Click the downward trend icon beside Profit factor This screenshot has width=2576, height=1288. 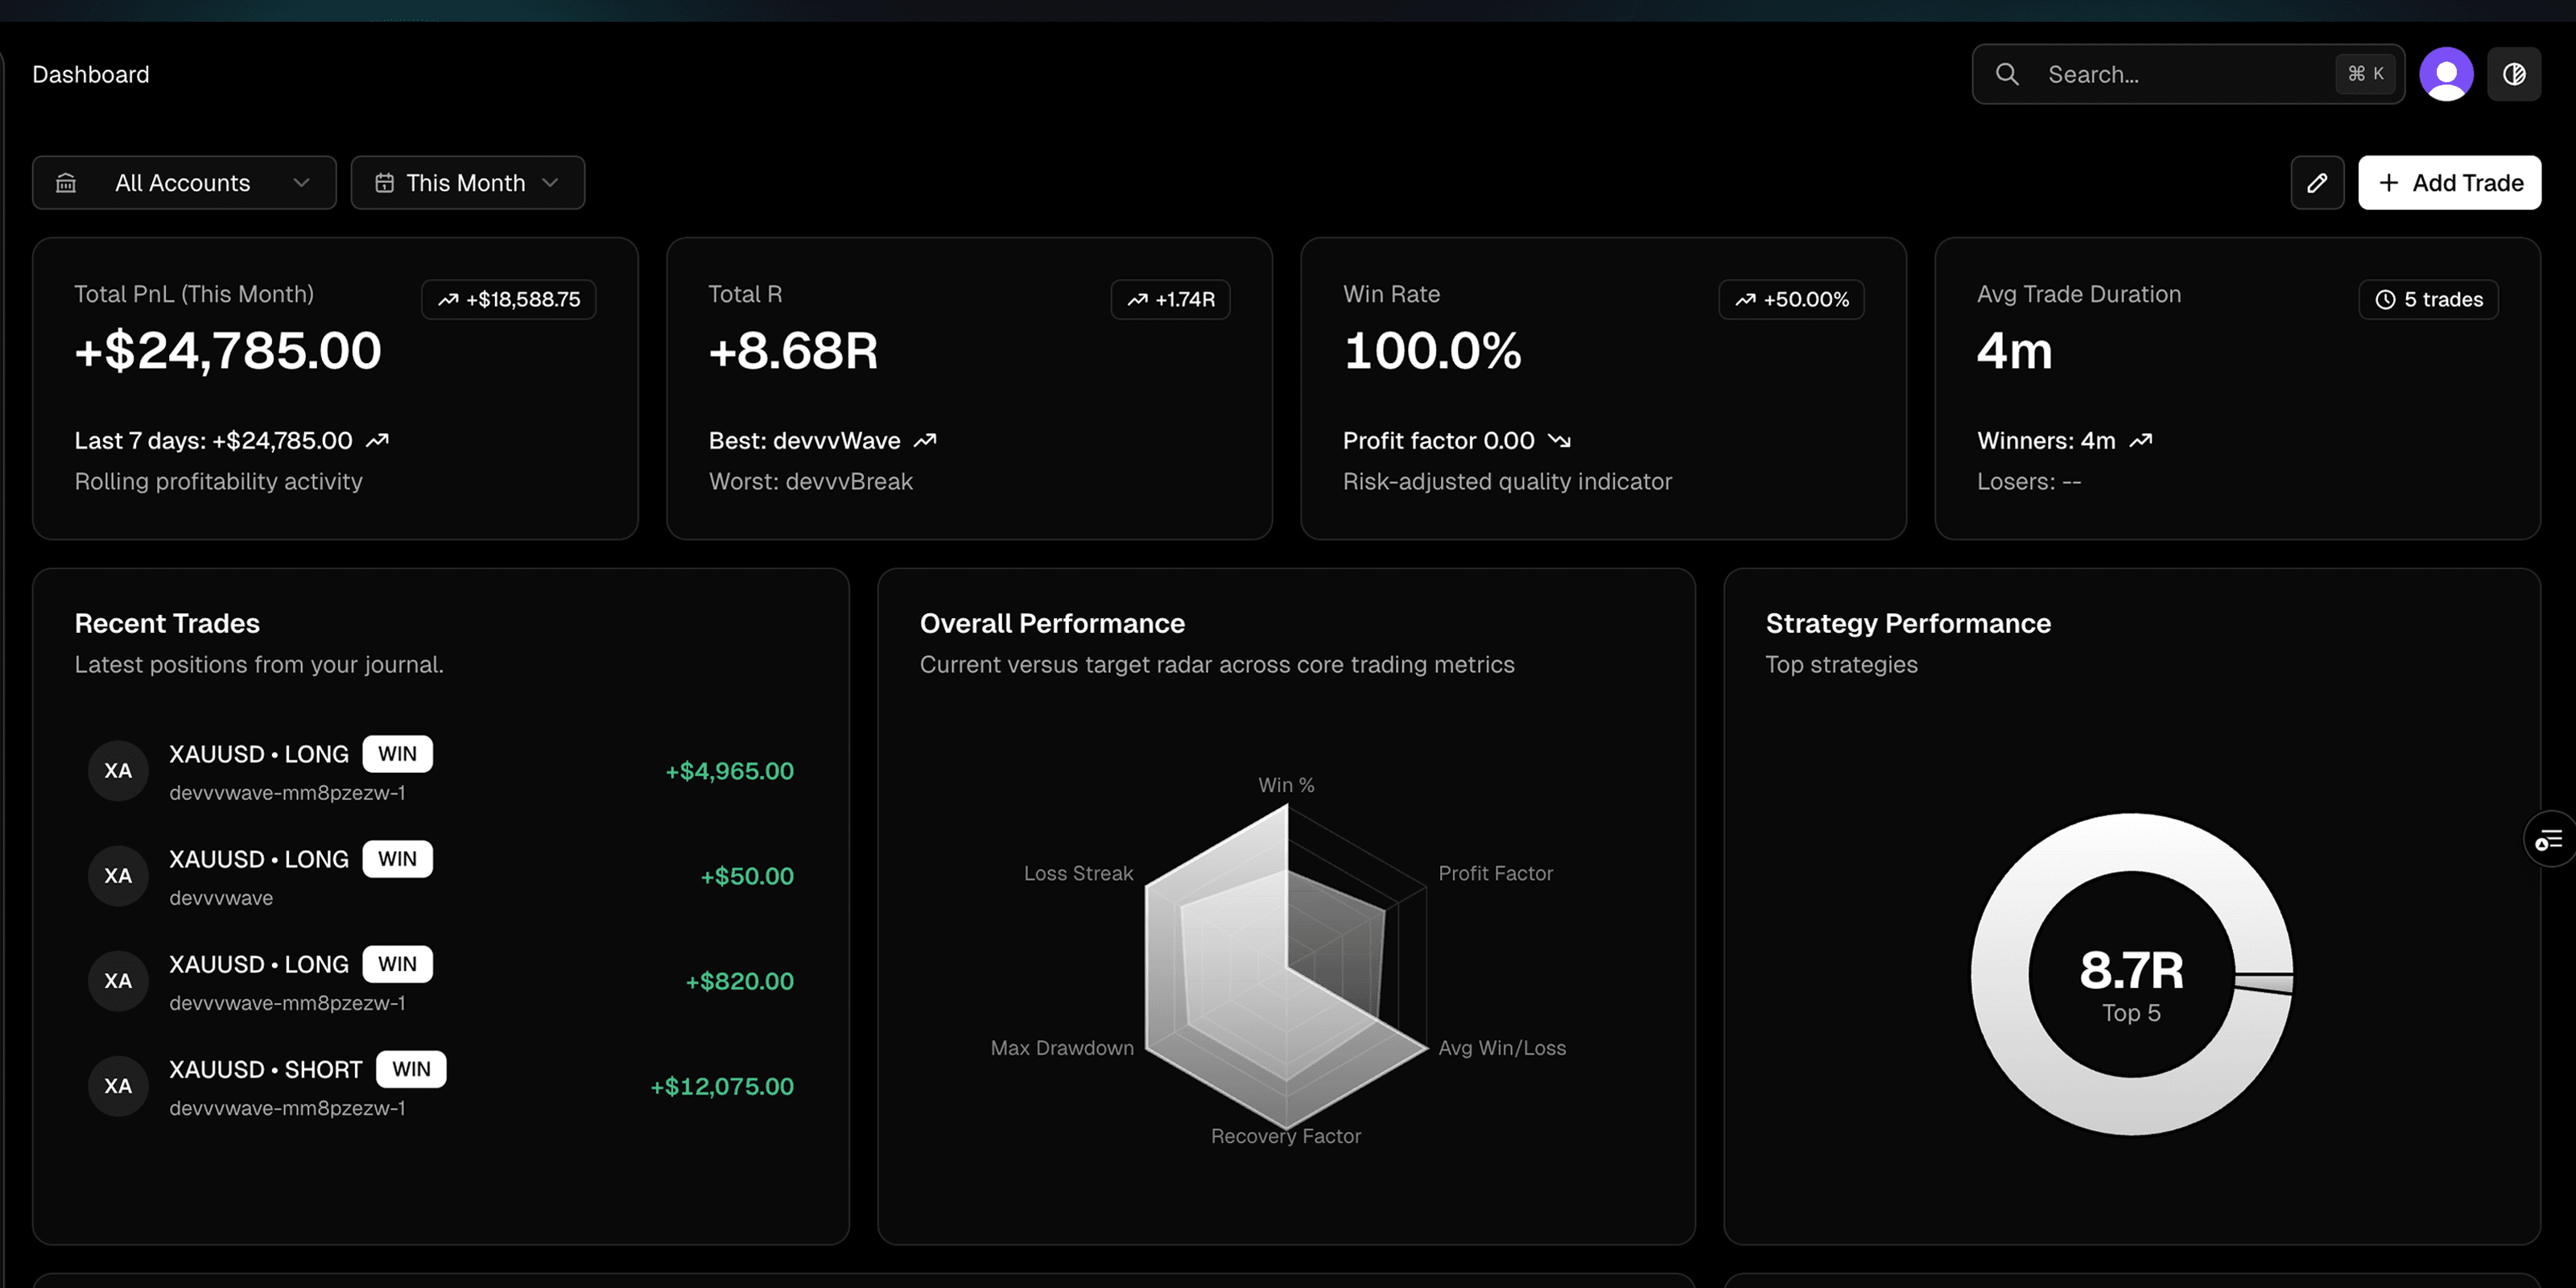(x=1559, y=440)
